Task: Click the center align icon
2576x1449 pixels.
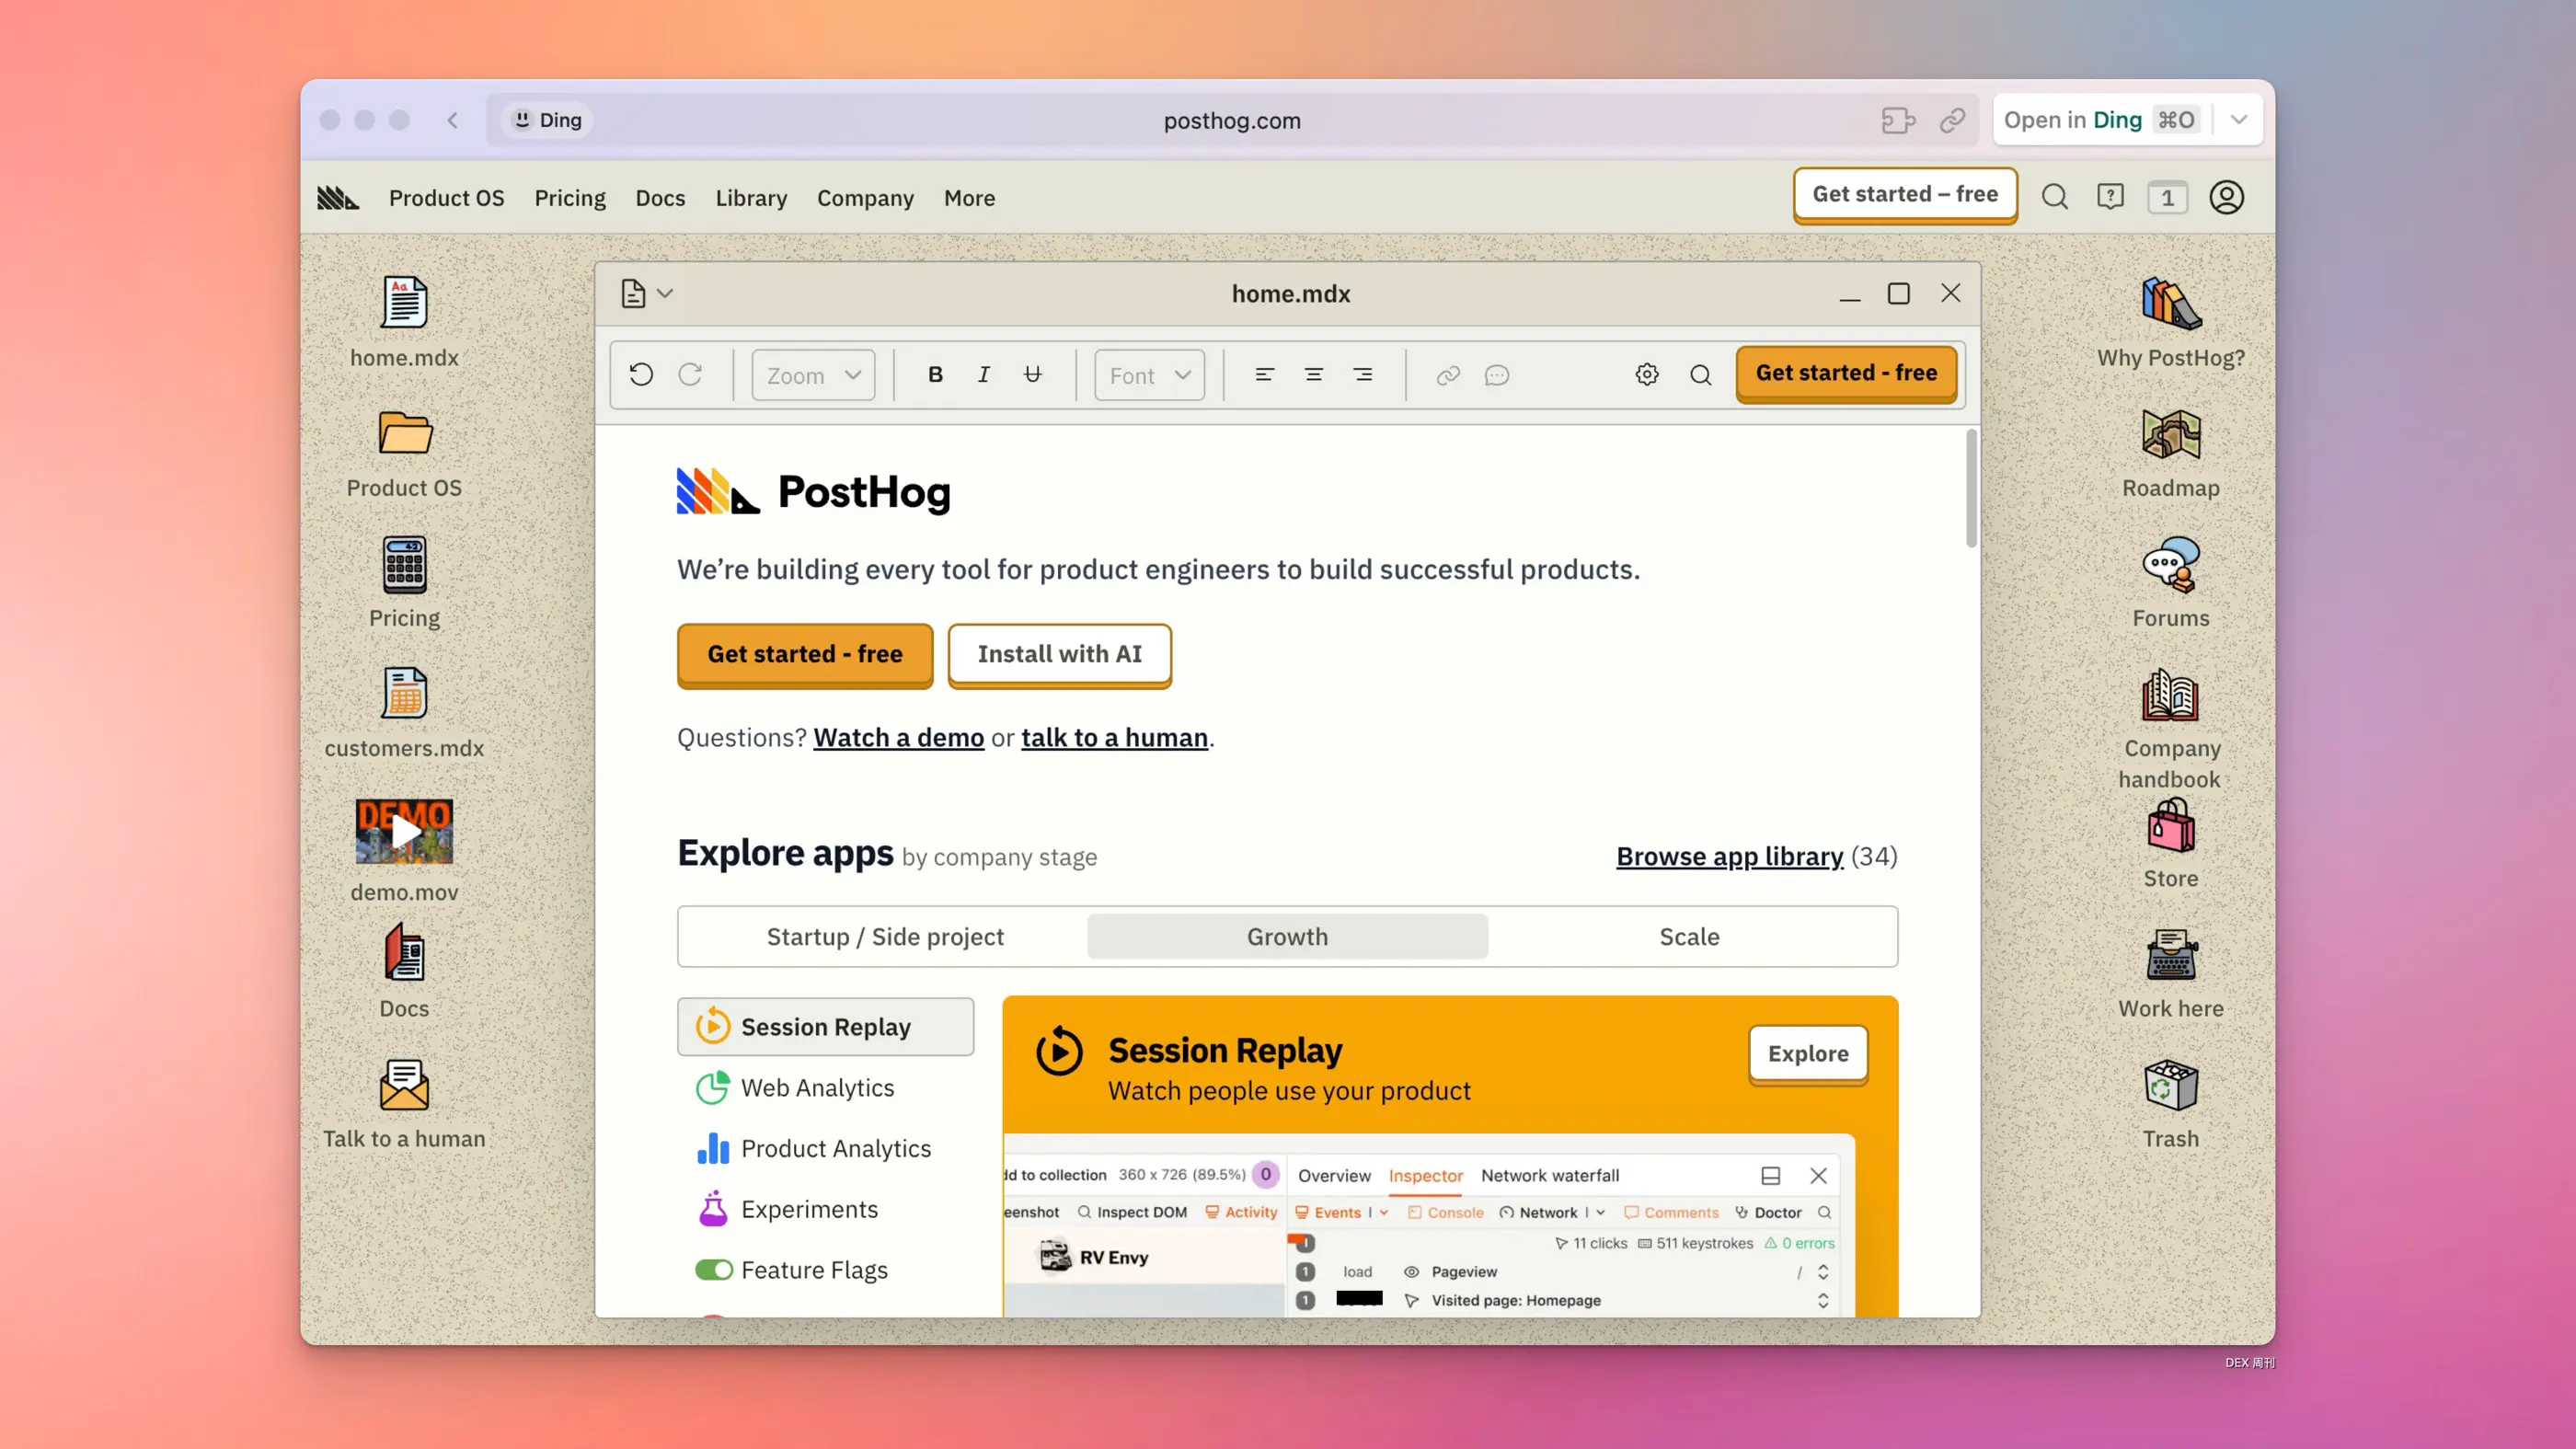Action: (x=1313, y=375)
